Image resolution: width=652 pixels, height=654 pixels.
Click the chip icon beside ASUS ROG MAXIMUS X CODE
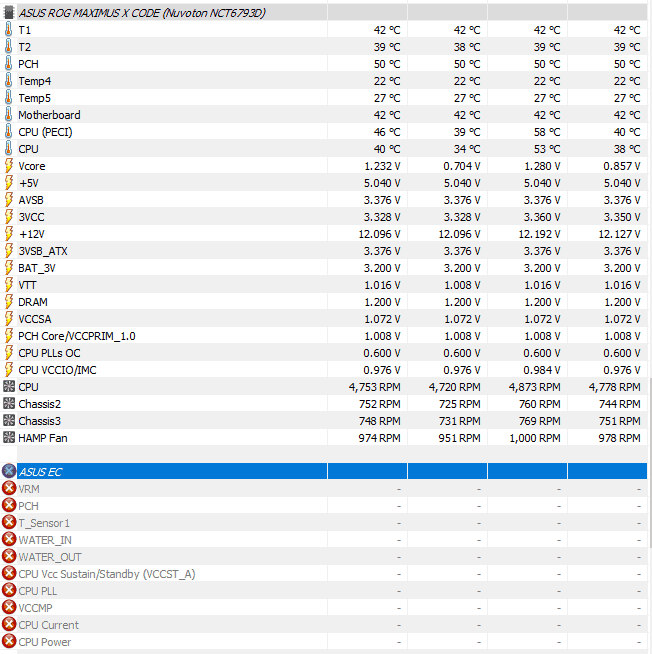point(8,13)
